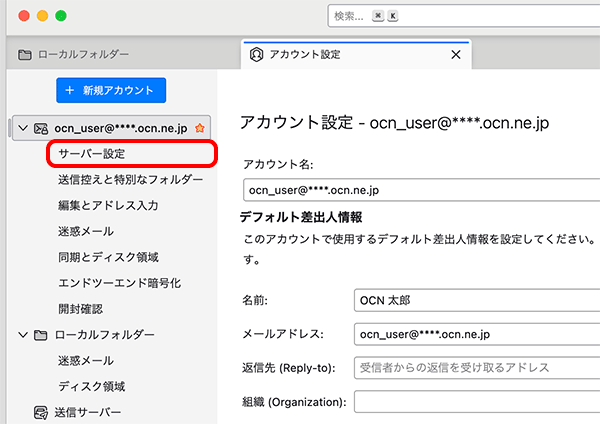600x424 pixels.
Task: Select 同期とディスク領域 under the account
Action: click(x=108, y=258)
